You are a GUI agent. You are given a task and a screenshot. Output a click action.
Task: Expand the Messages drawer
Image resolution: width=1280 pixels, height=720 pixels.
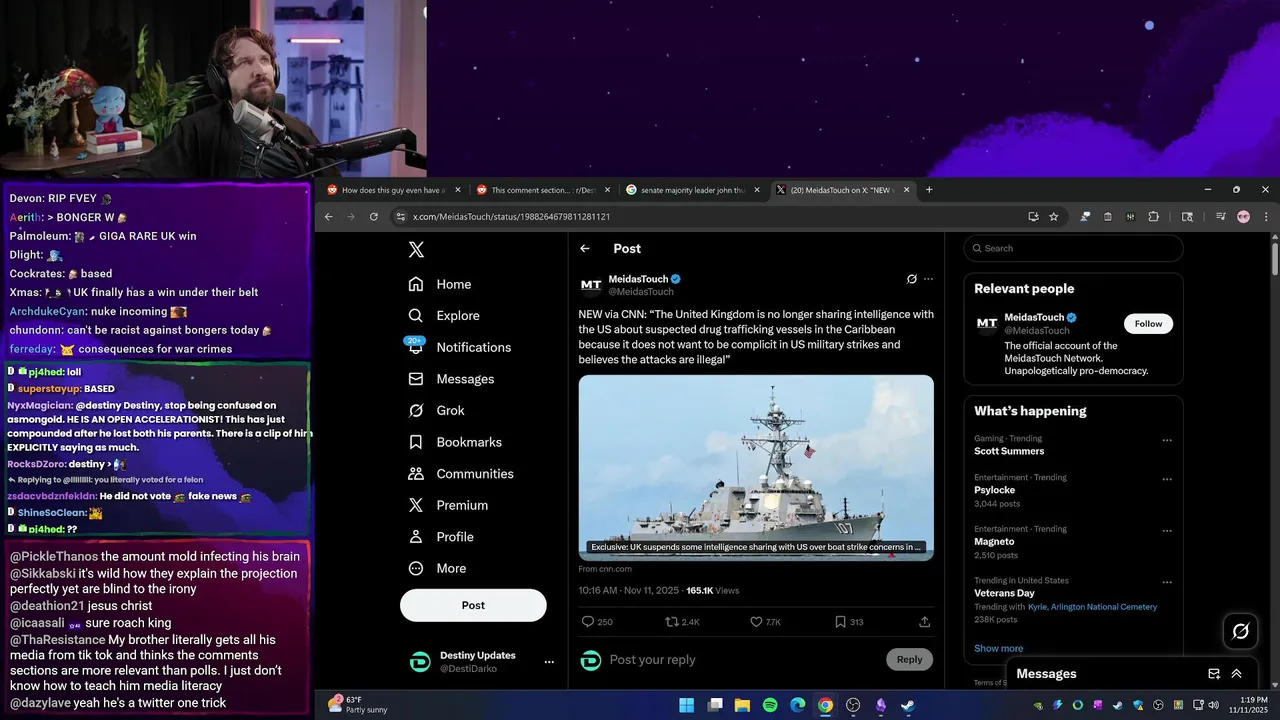[1236, 674]
